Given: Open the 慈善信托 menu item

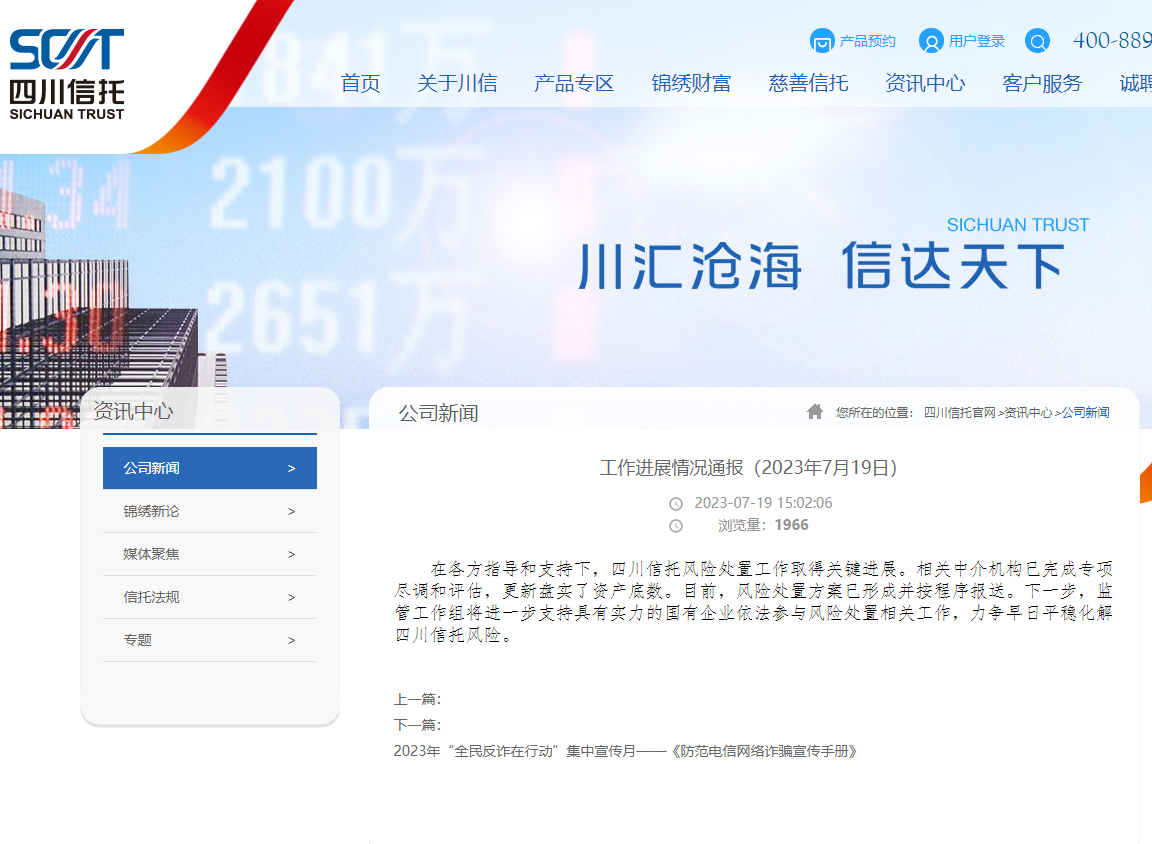Looking at the screenshot, I should [808, 84].
